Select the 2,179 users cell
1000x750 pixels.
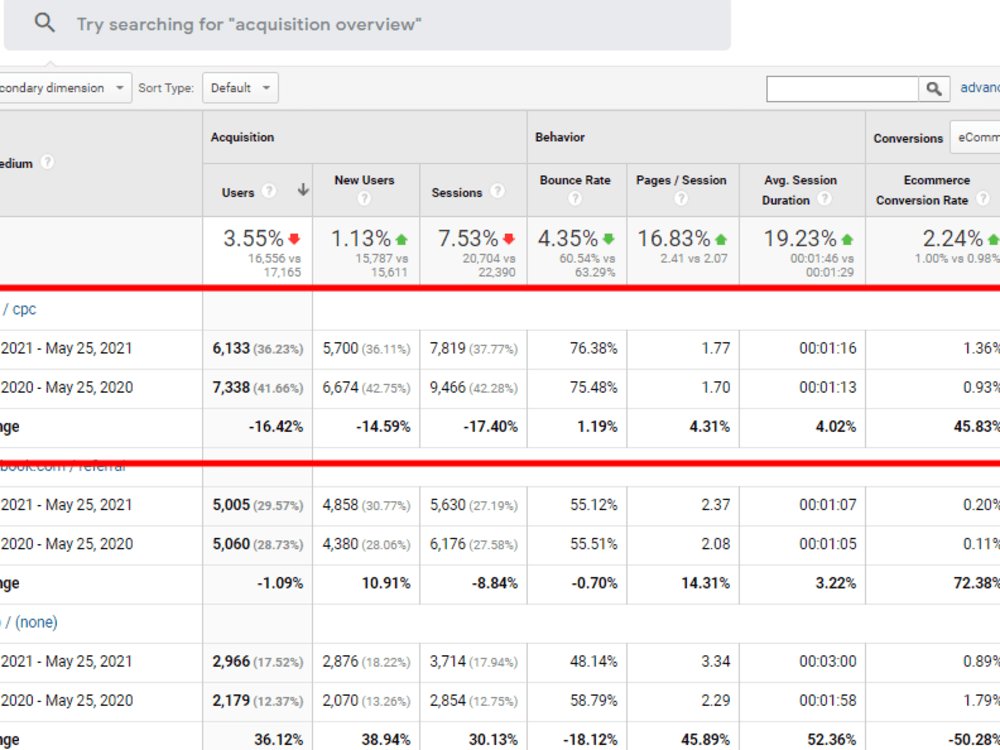coord(258,701)
